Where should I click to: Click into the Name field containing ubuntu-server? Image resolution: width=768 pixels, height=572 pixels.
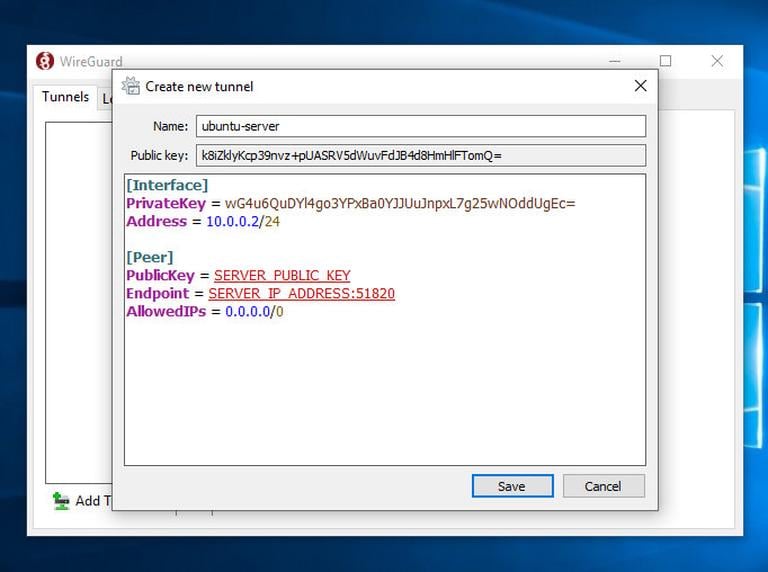click(x=421, y=126)
